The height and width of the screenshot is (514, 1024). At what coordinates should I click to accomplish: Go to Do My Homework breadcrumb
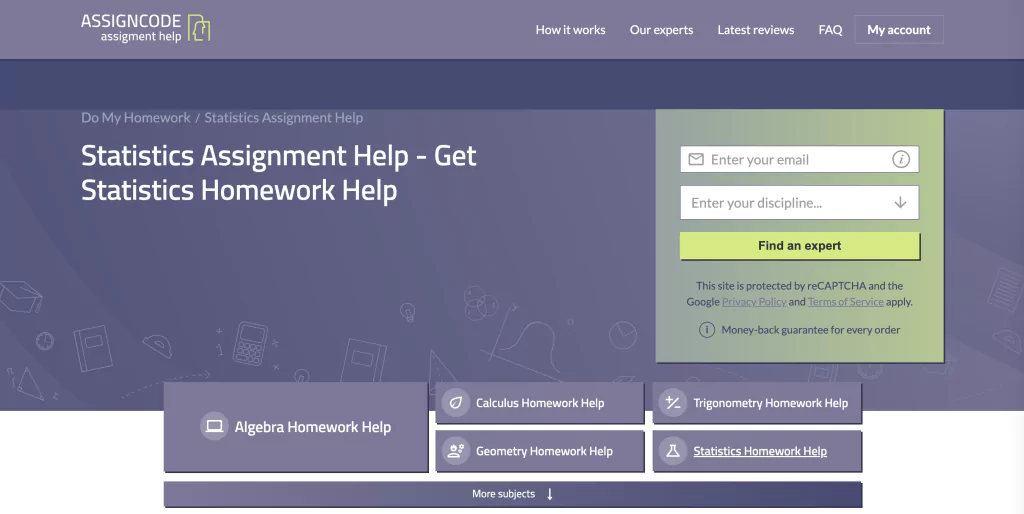pyautogui.click(x=136, y=118)
